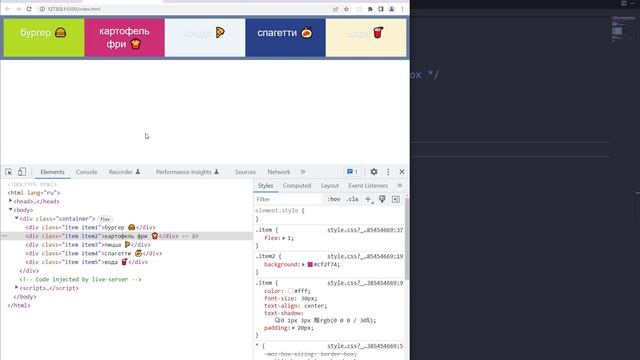Select the Styles pane tab
640x360 pixels.
265,186
